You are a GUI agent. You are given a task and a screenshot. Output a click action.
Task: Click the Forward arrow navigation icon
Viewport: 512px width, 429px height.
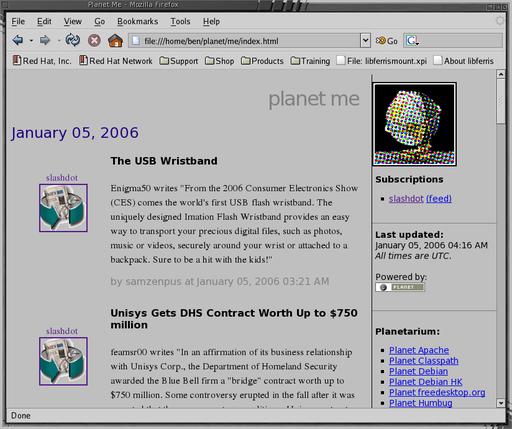pos(45,41)
